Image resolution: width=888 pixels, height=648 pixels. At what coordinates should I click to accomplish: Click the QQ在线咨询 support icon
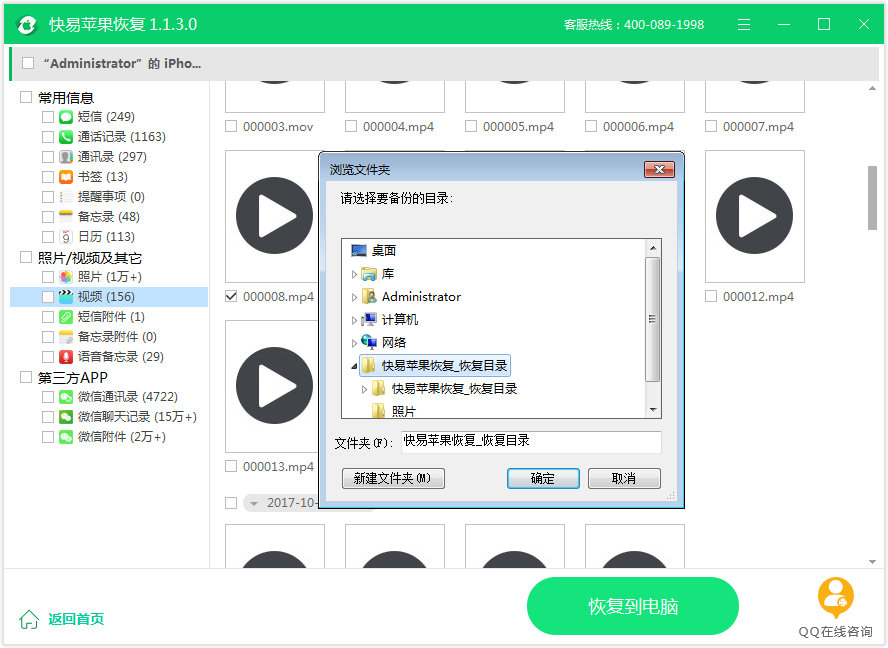pyautogui.click(x=835, y=597)
